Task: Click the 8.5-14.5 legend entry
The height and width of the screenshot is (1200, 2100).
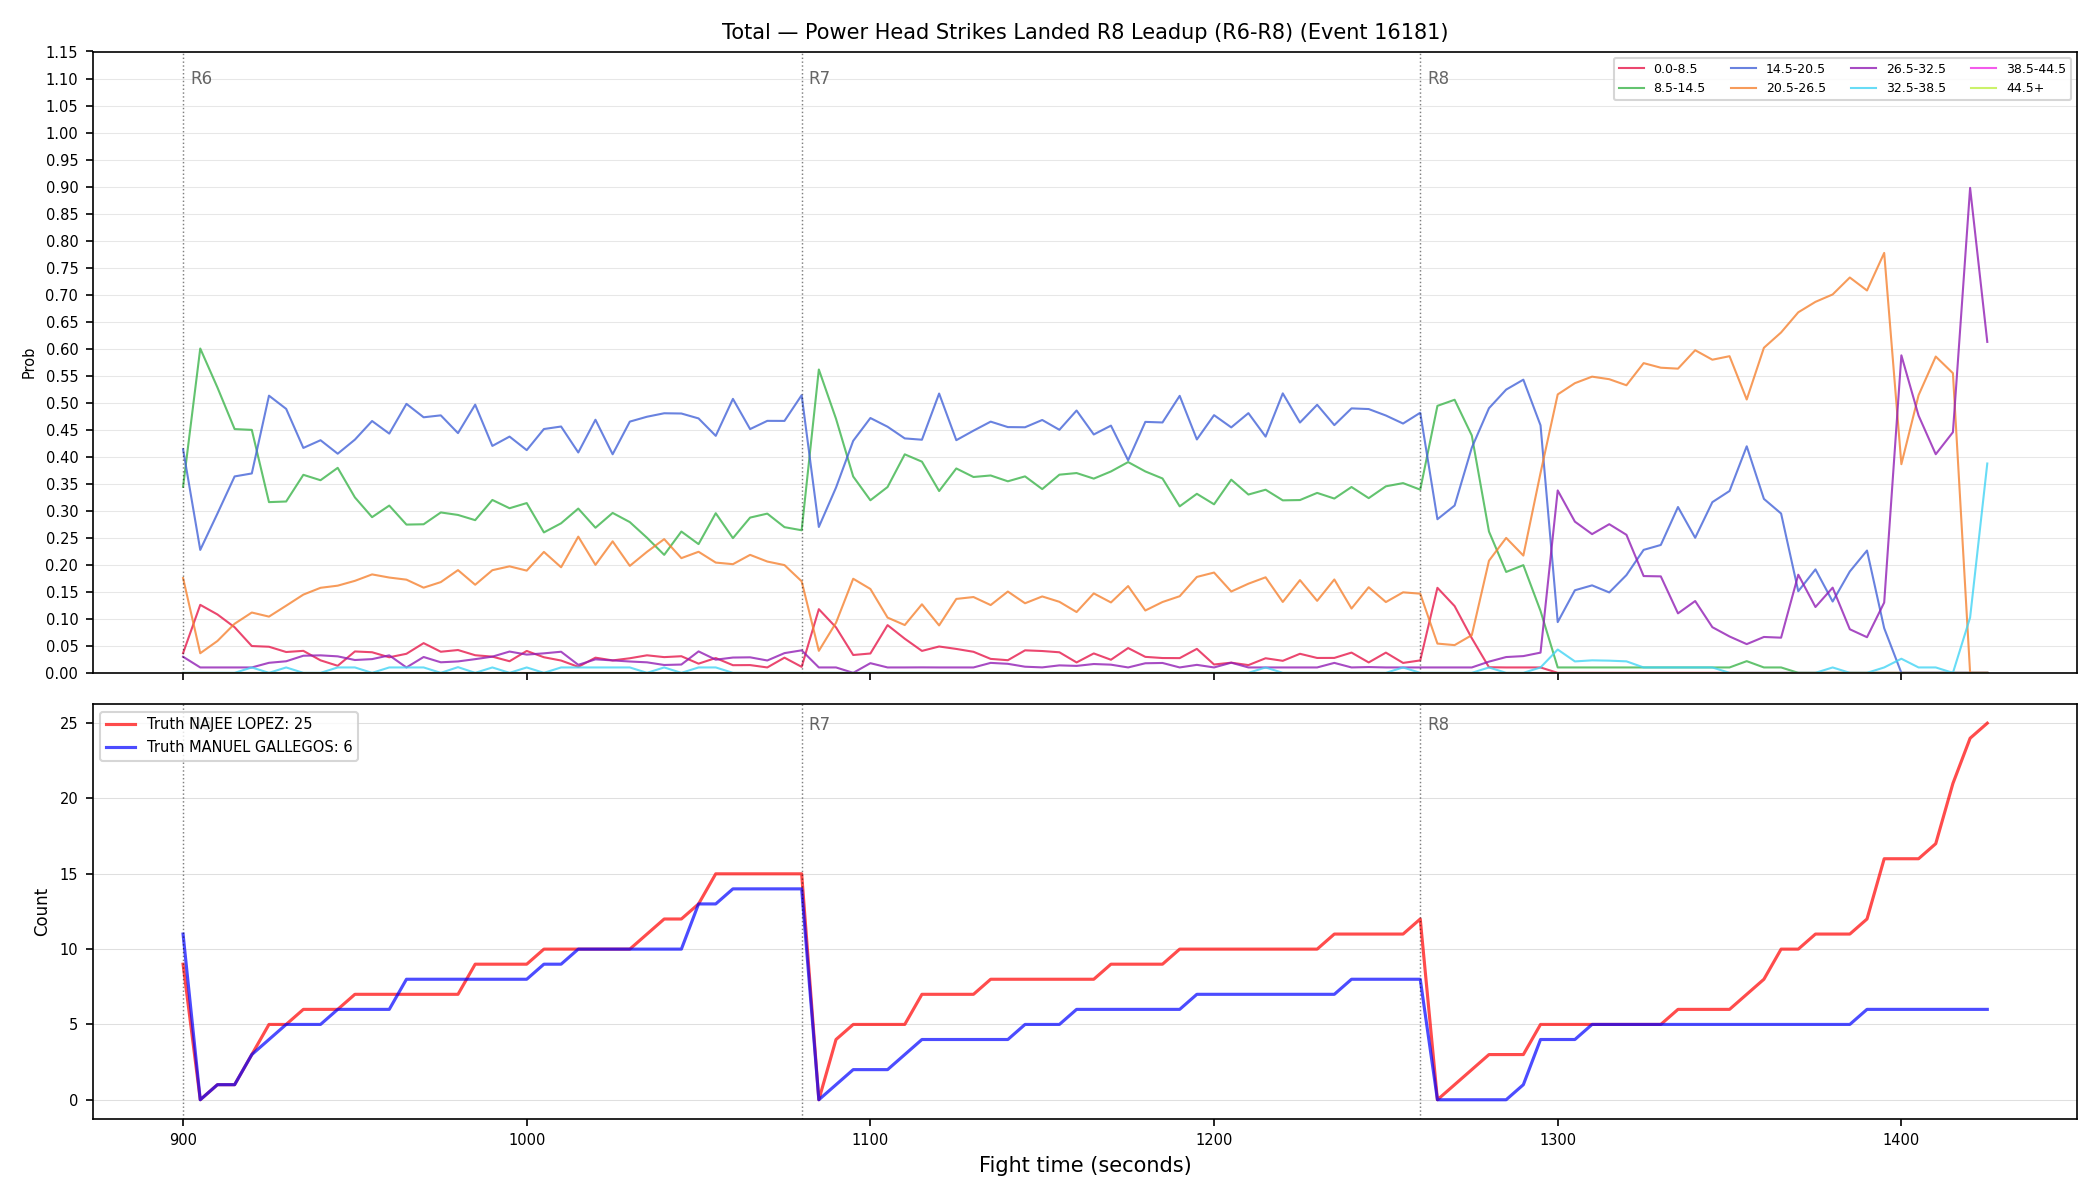Action: pos(1662,88)
